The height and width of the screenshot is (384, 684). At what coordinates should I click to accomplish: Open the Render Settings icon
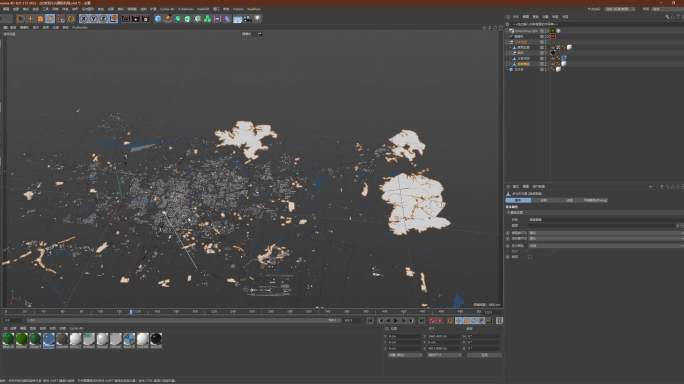(x=146, y=19)
